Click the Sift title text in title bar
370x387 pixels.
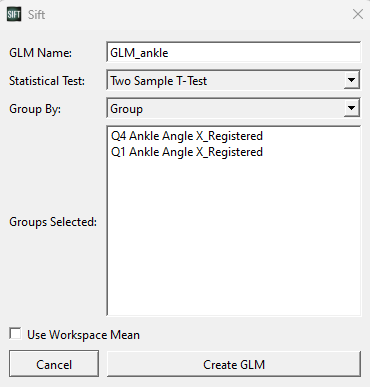pos(36,15)
